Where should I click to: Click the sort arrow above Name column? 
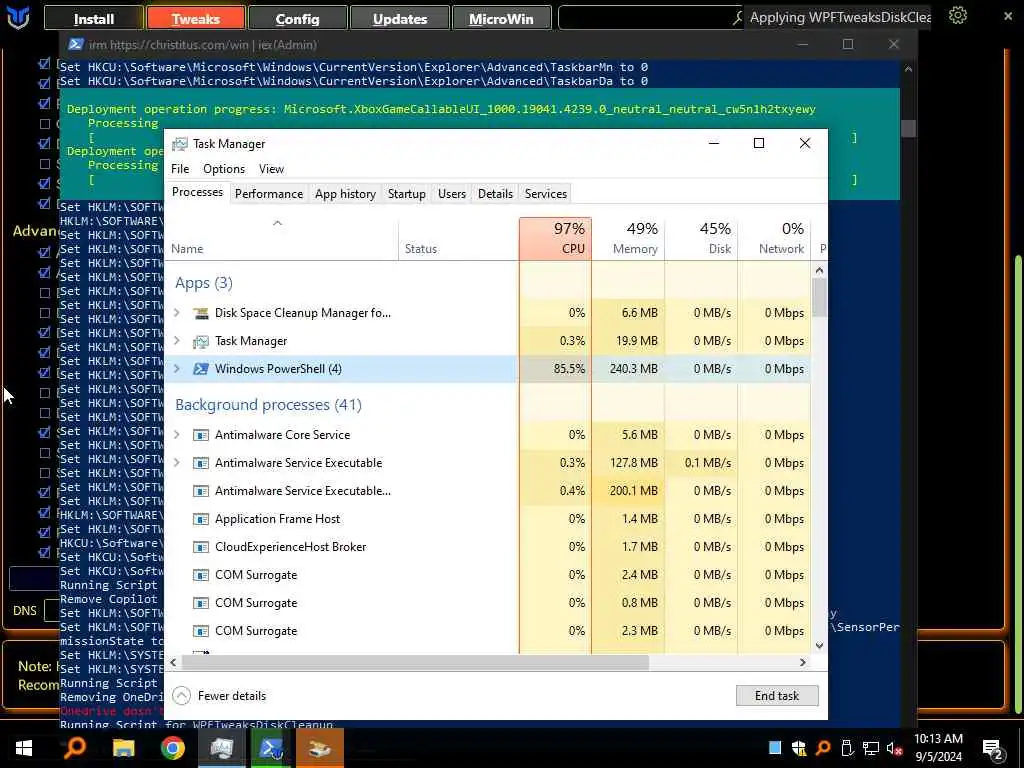click(278, 223)
